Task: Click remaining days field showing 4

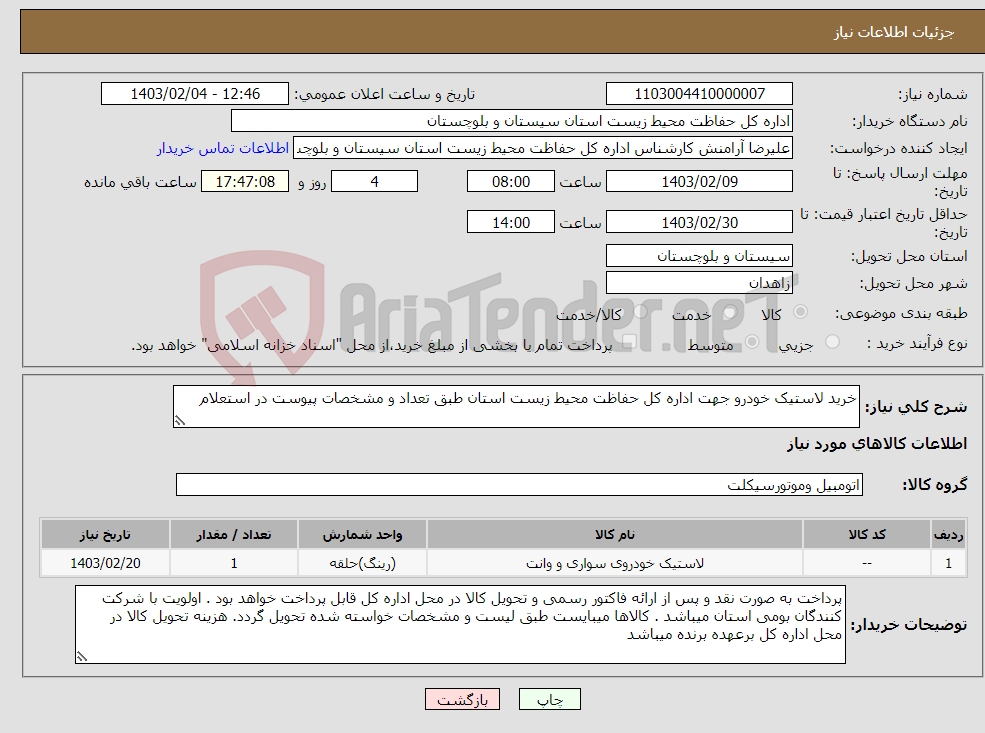Action: [x=374, y=182]
